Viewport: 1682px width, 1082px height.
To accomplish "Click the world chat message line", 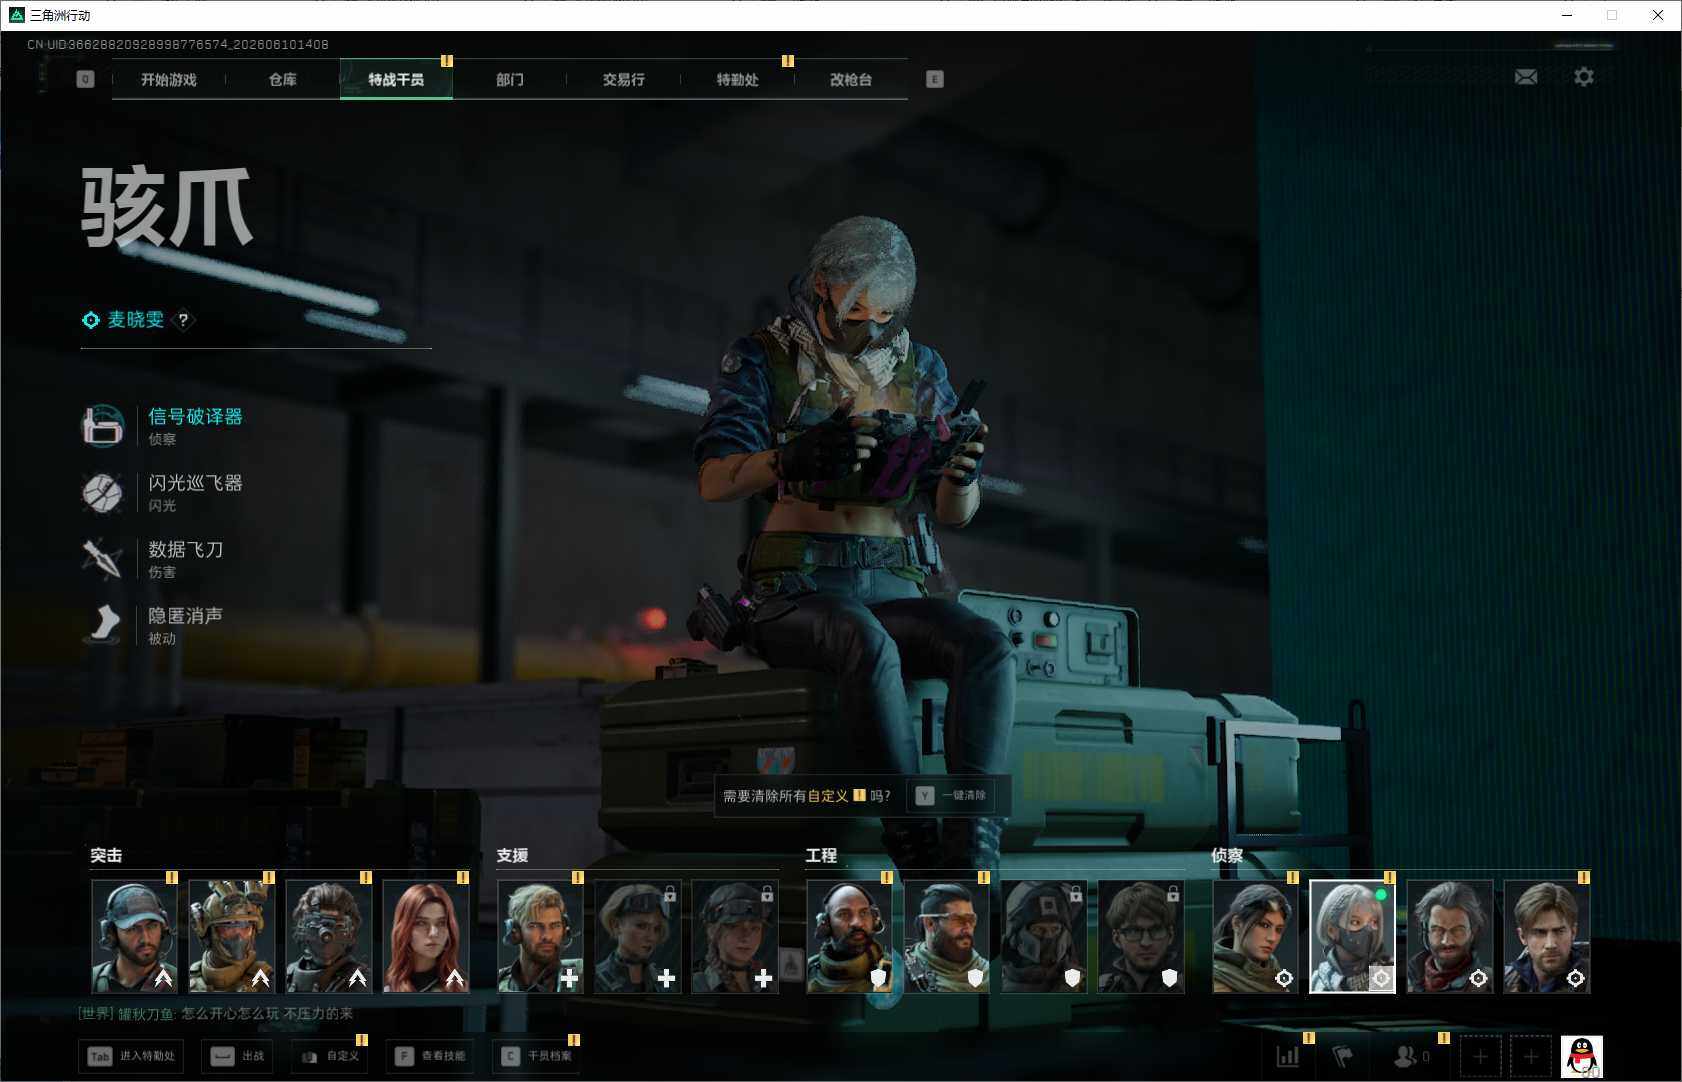I will (x=216, y=1013).
